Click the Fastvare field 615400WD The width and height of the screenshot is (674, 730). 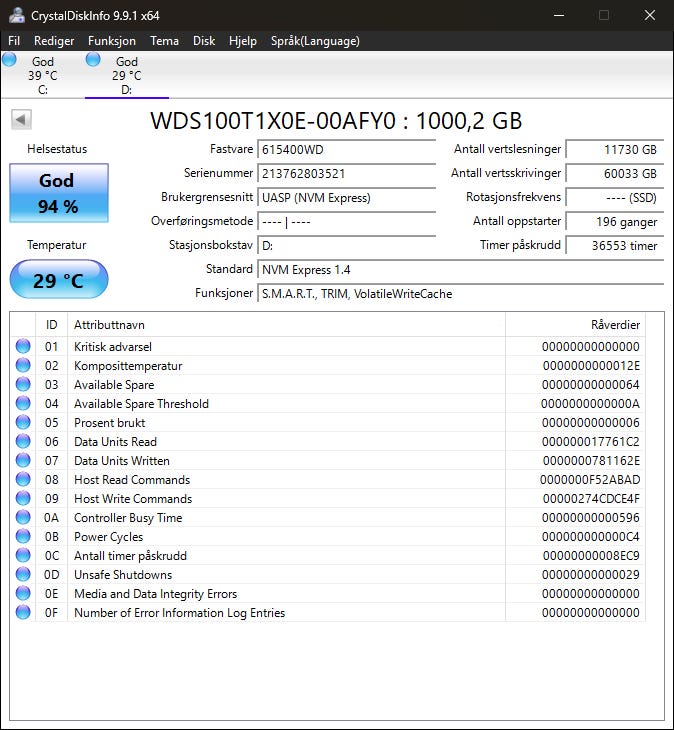(x=346, y=149)
